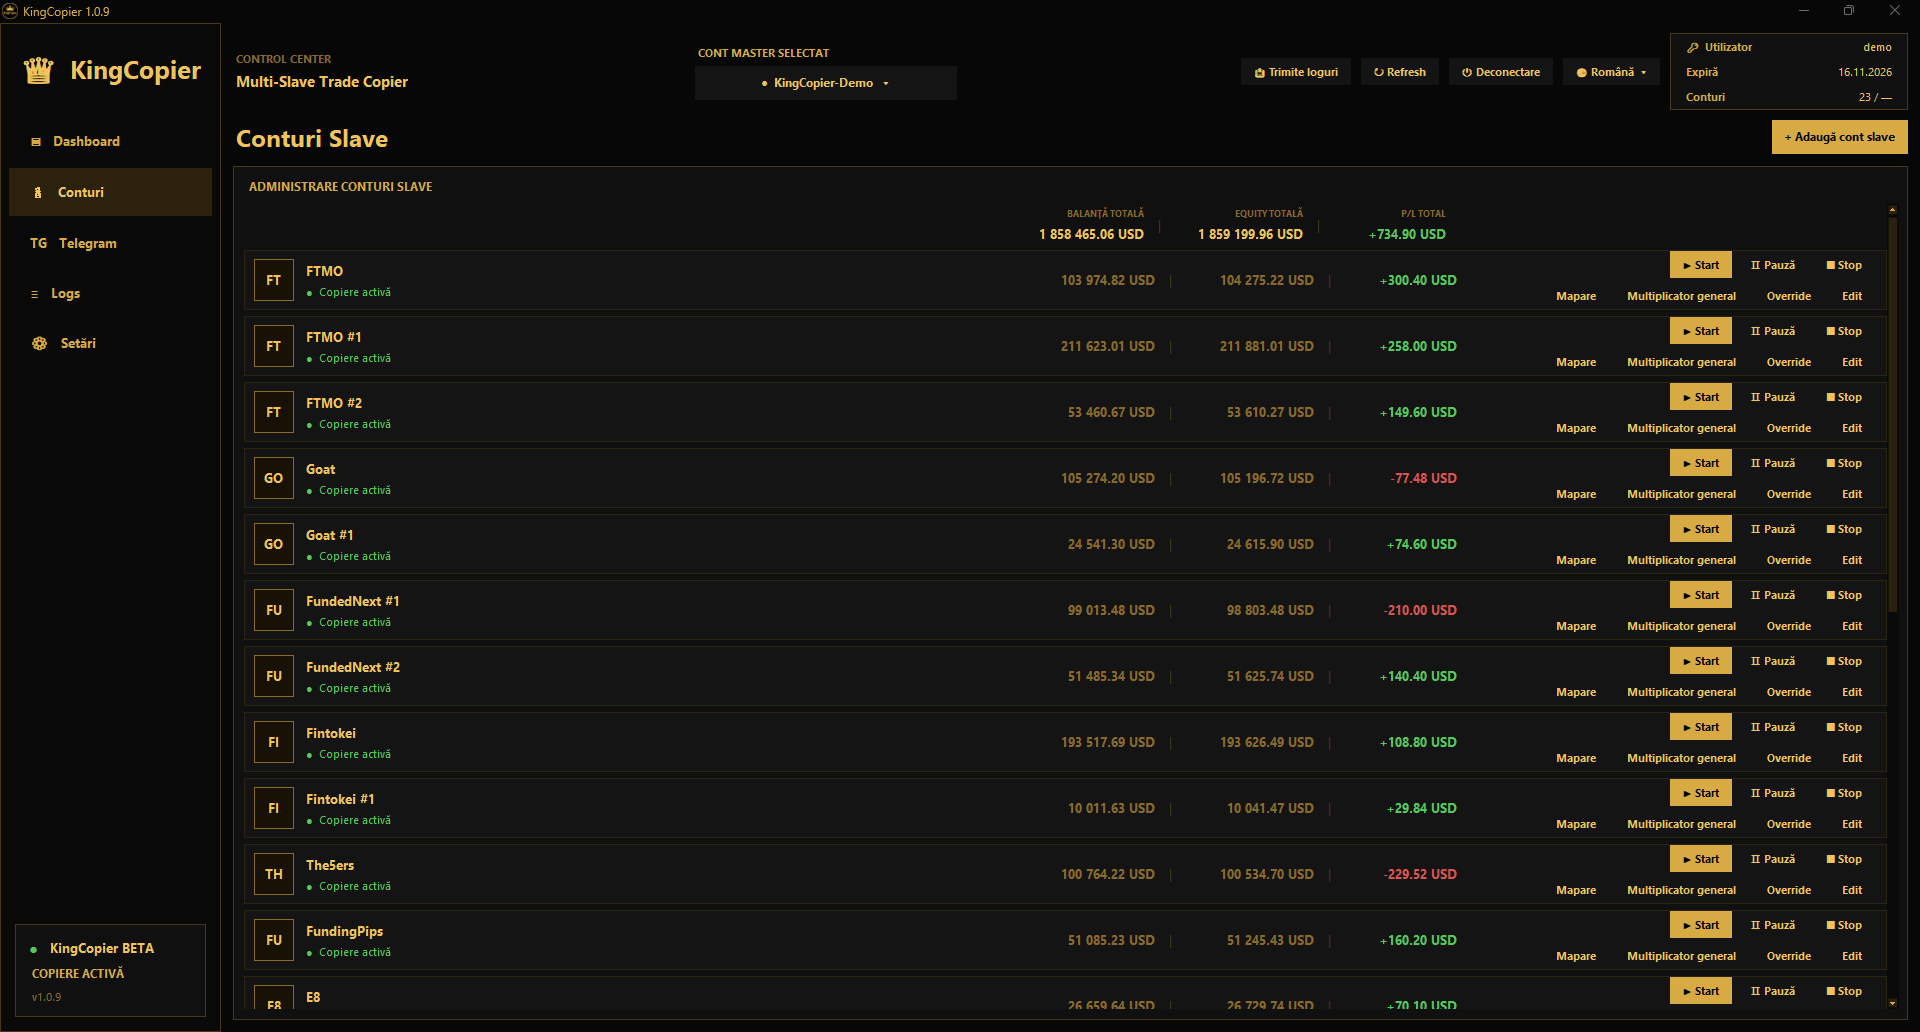Click the FI avatar for Fintokei #1
Viewport: 1920px width, 1032px height.
(274, 808)
